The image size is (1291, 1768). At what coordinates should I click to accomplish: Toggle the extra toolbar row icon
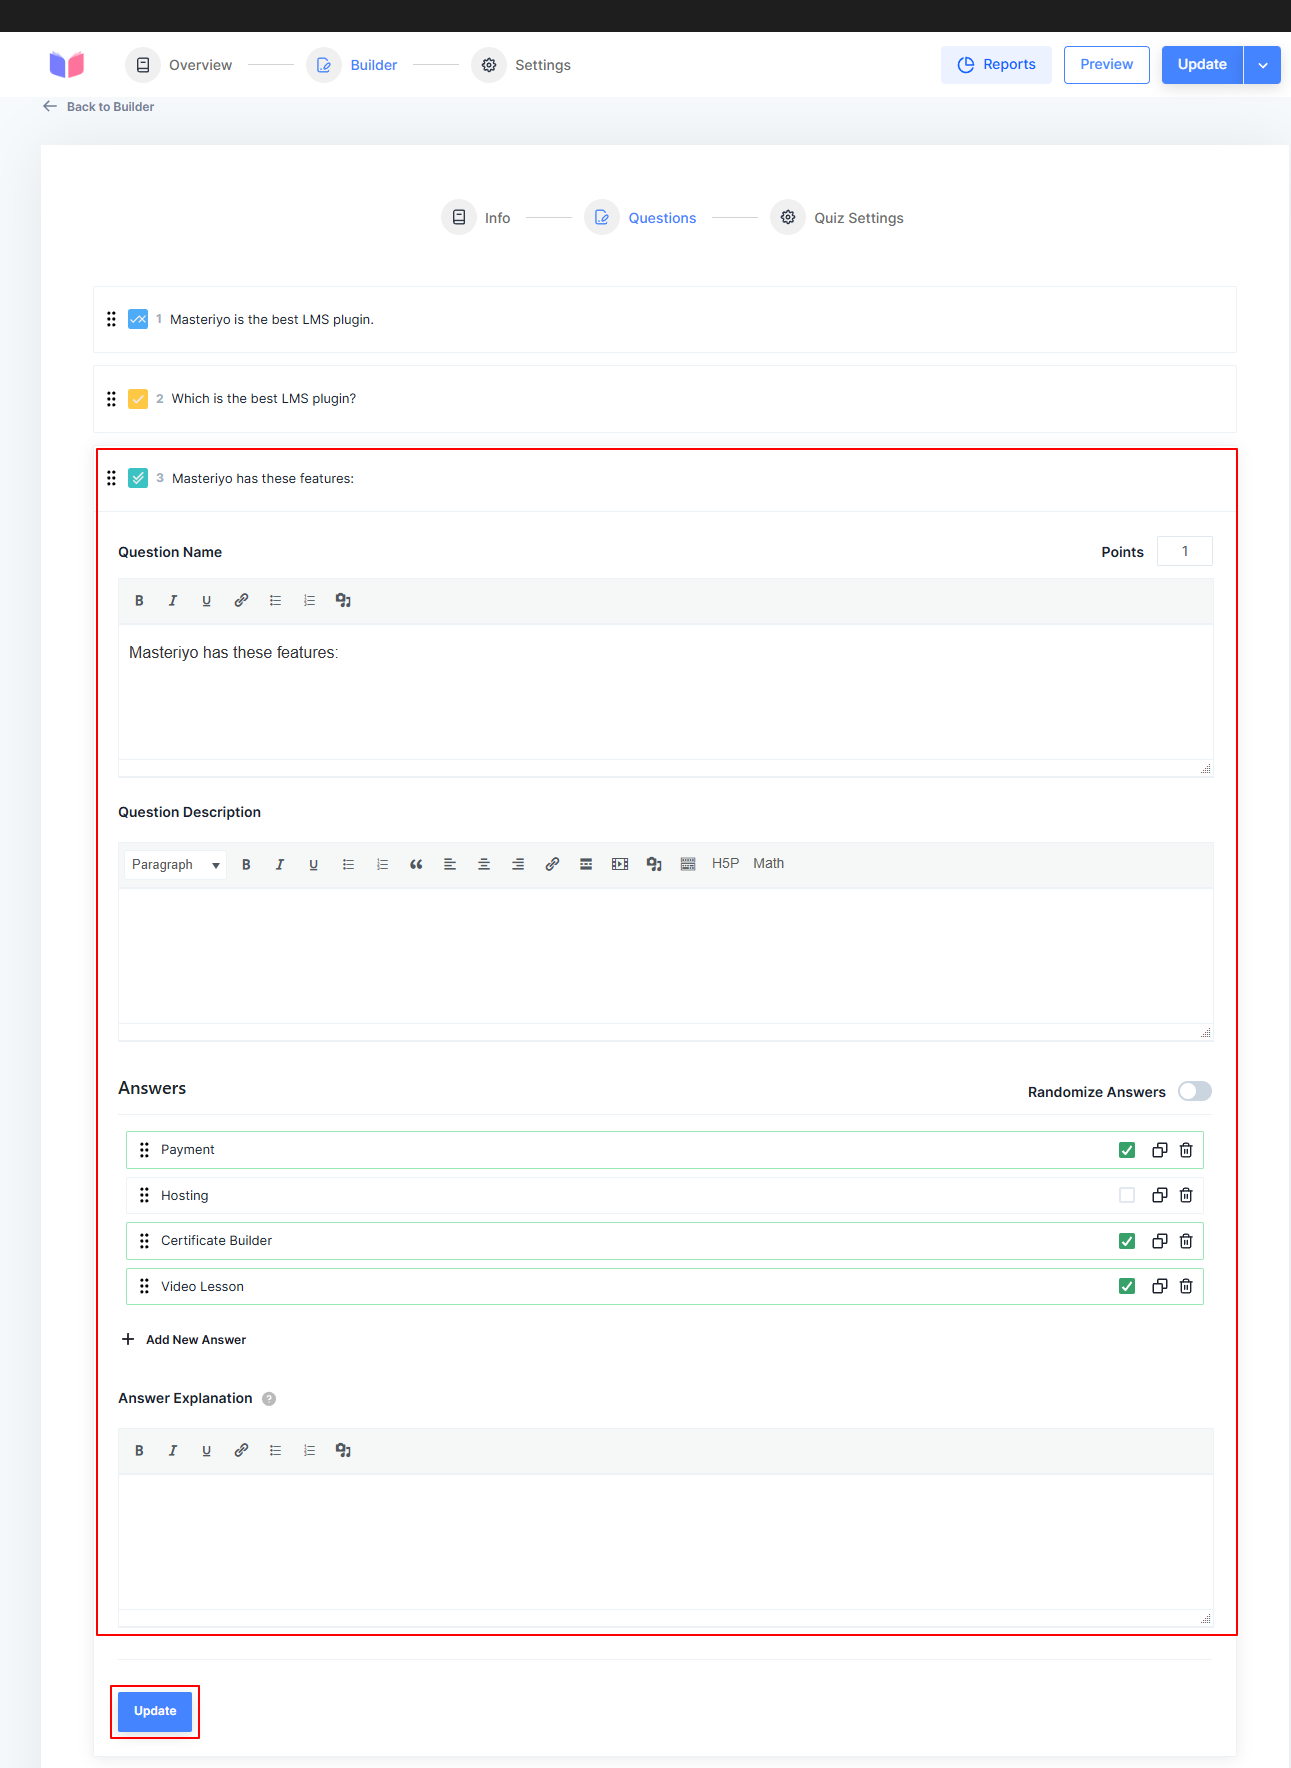pyautogui.click(x=688, y=865)
